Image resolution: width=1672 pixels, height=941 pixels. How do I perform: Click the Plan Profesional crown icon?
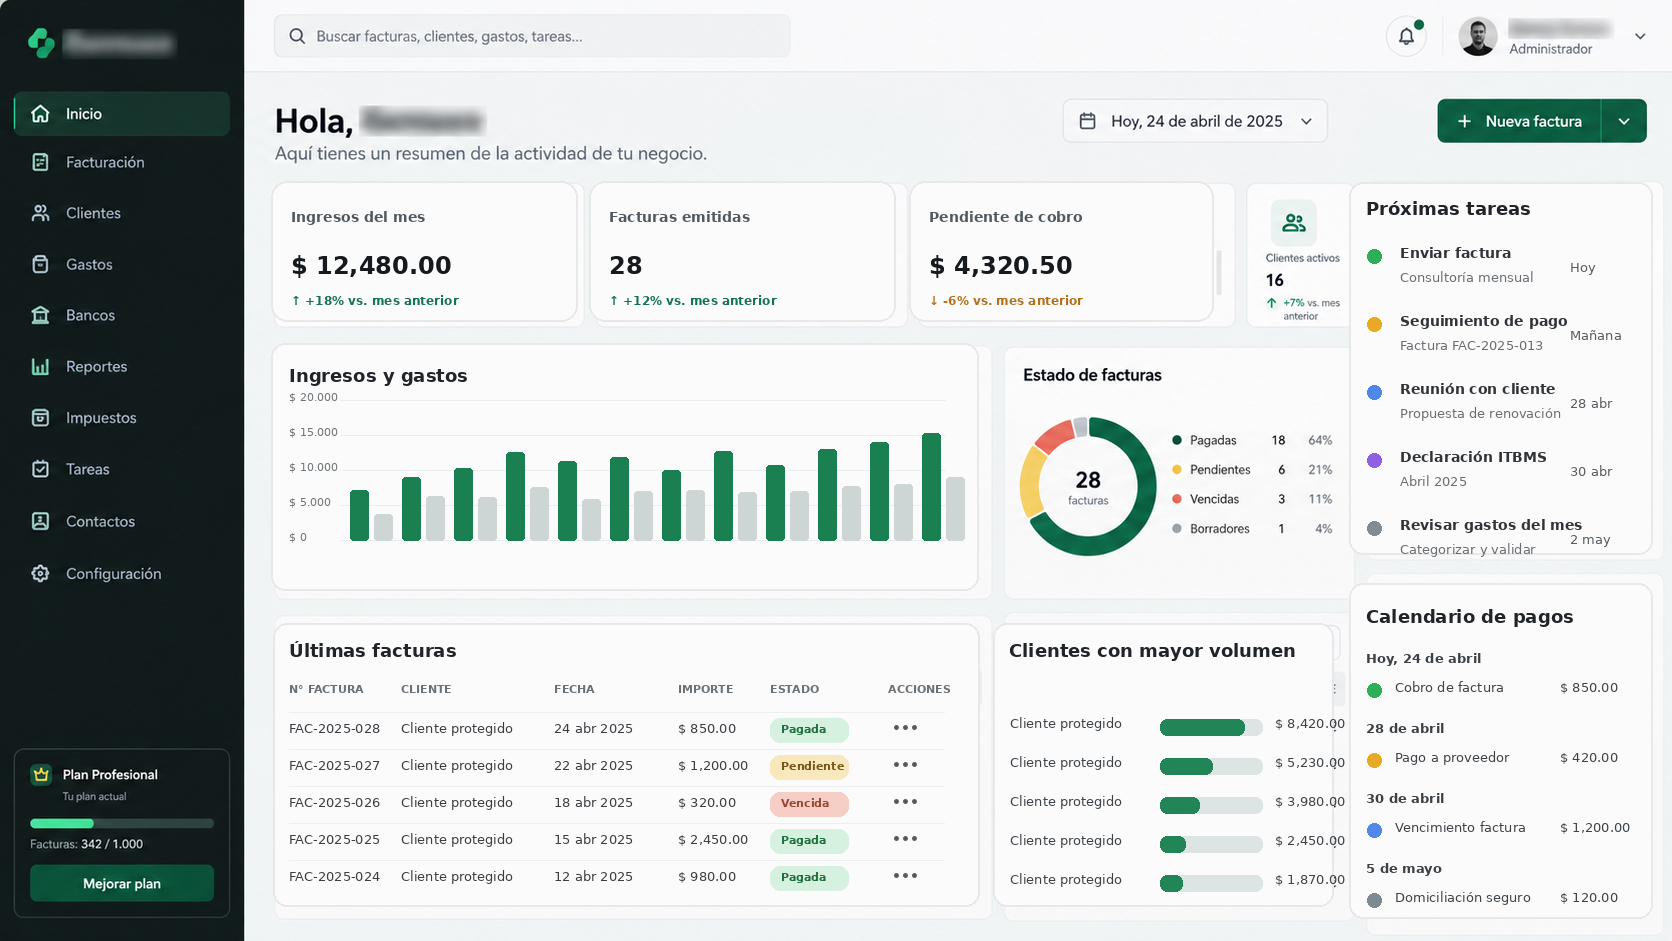coord(41,774)
